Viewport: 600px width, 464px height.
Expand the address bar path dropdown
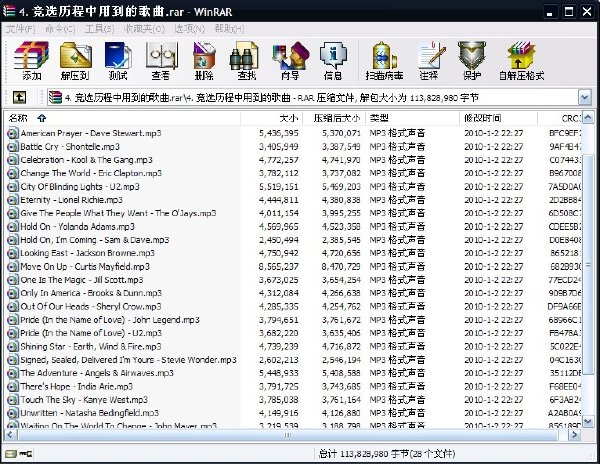(x=584, y=98)
